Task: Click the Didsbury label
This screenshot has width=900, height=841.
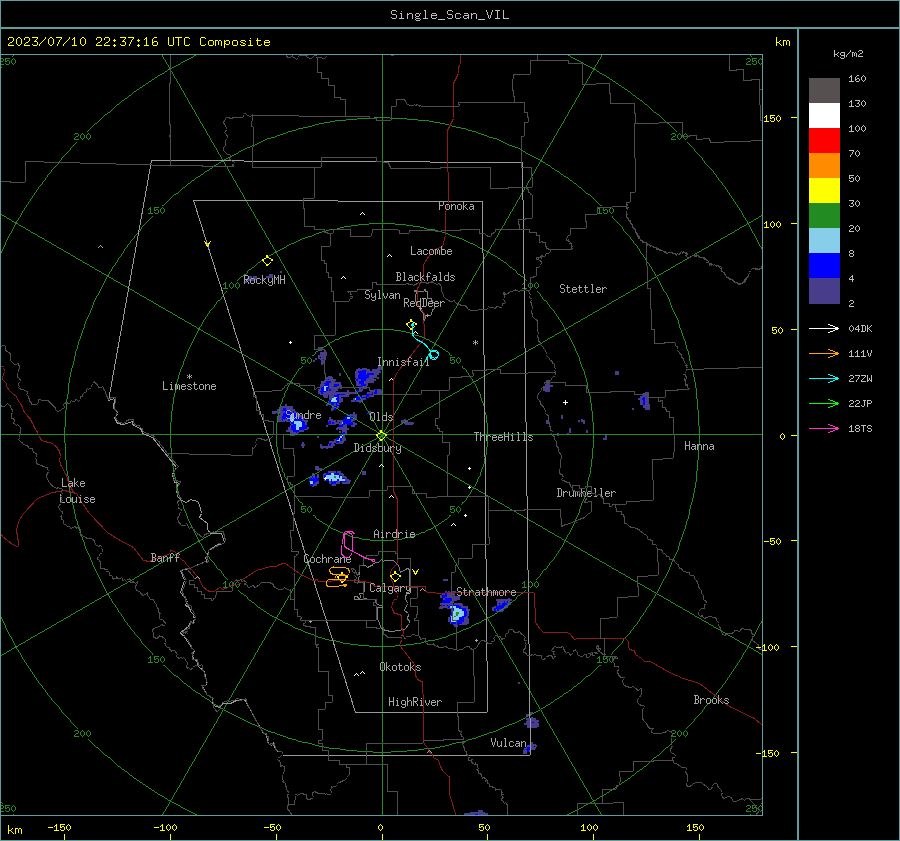Action: coord(377,448)
